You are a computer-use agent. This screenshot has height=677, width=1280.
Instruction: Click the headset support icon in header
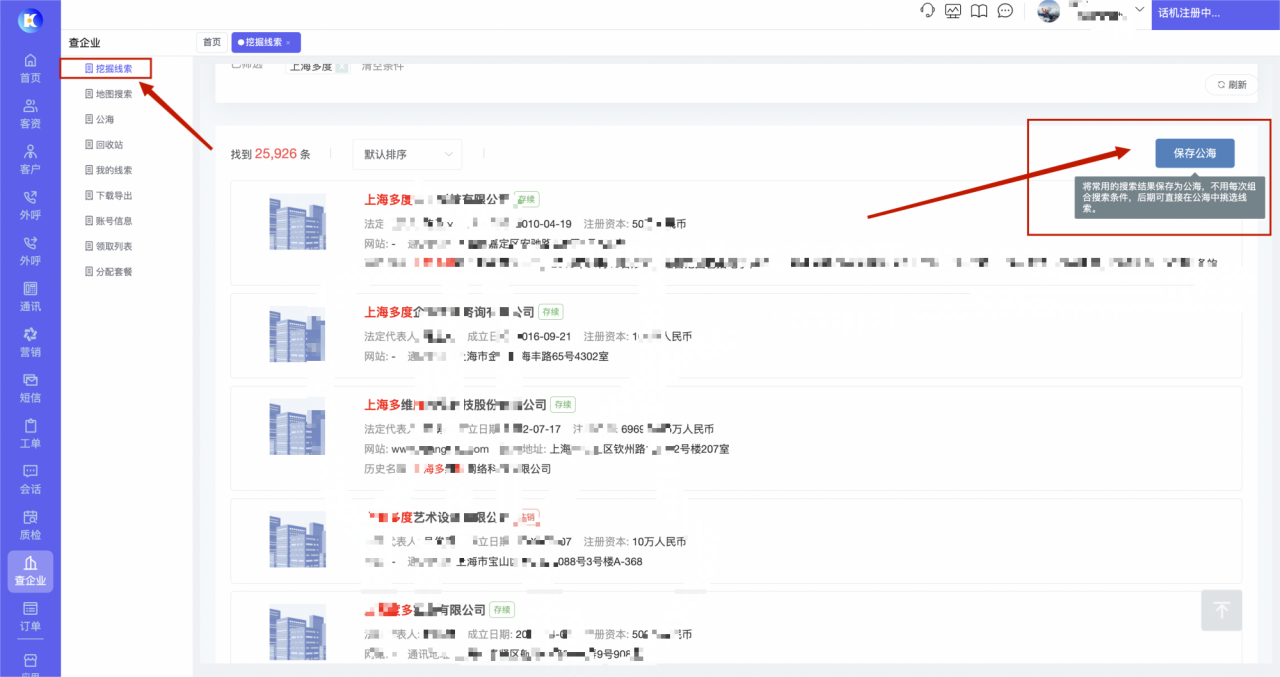click(x=927, y=11)
